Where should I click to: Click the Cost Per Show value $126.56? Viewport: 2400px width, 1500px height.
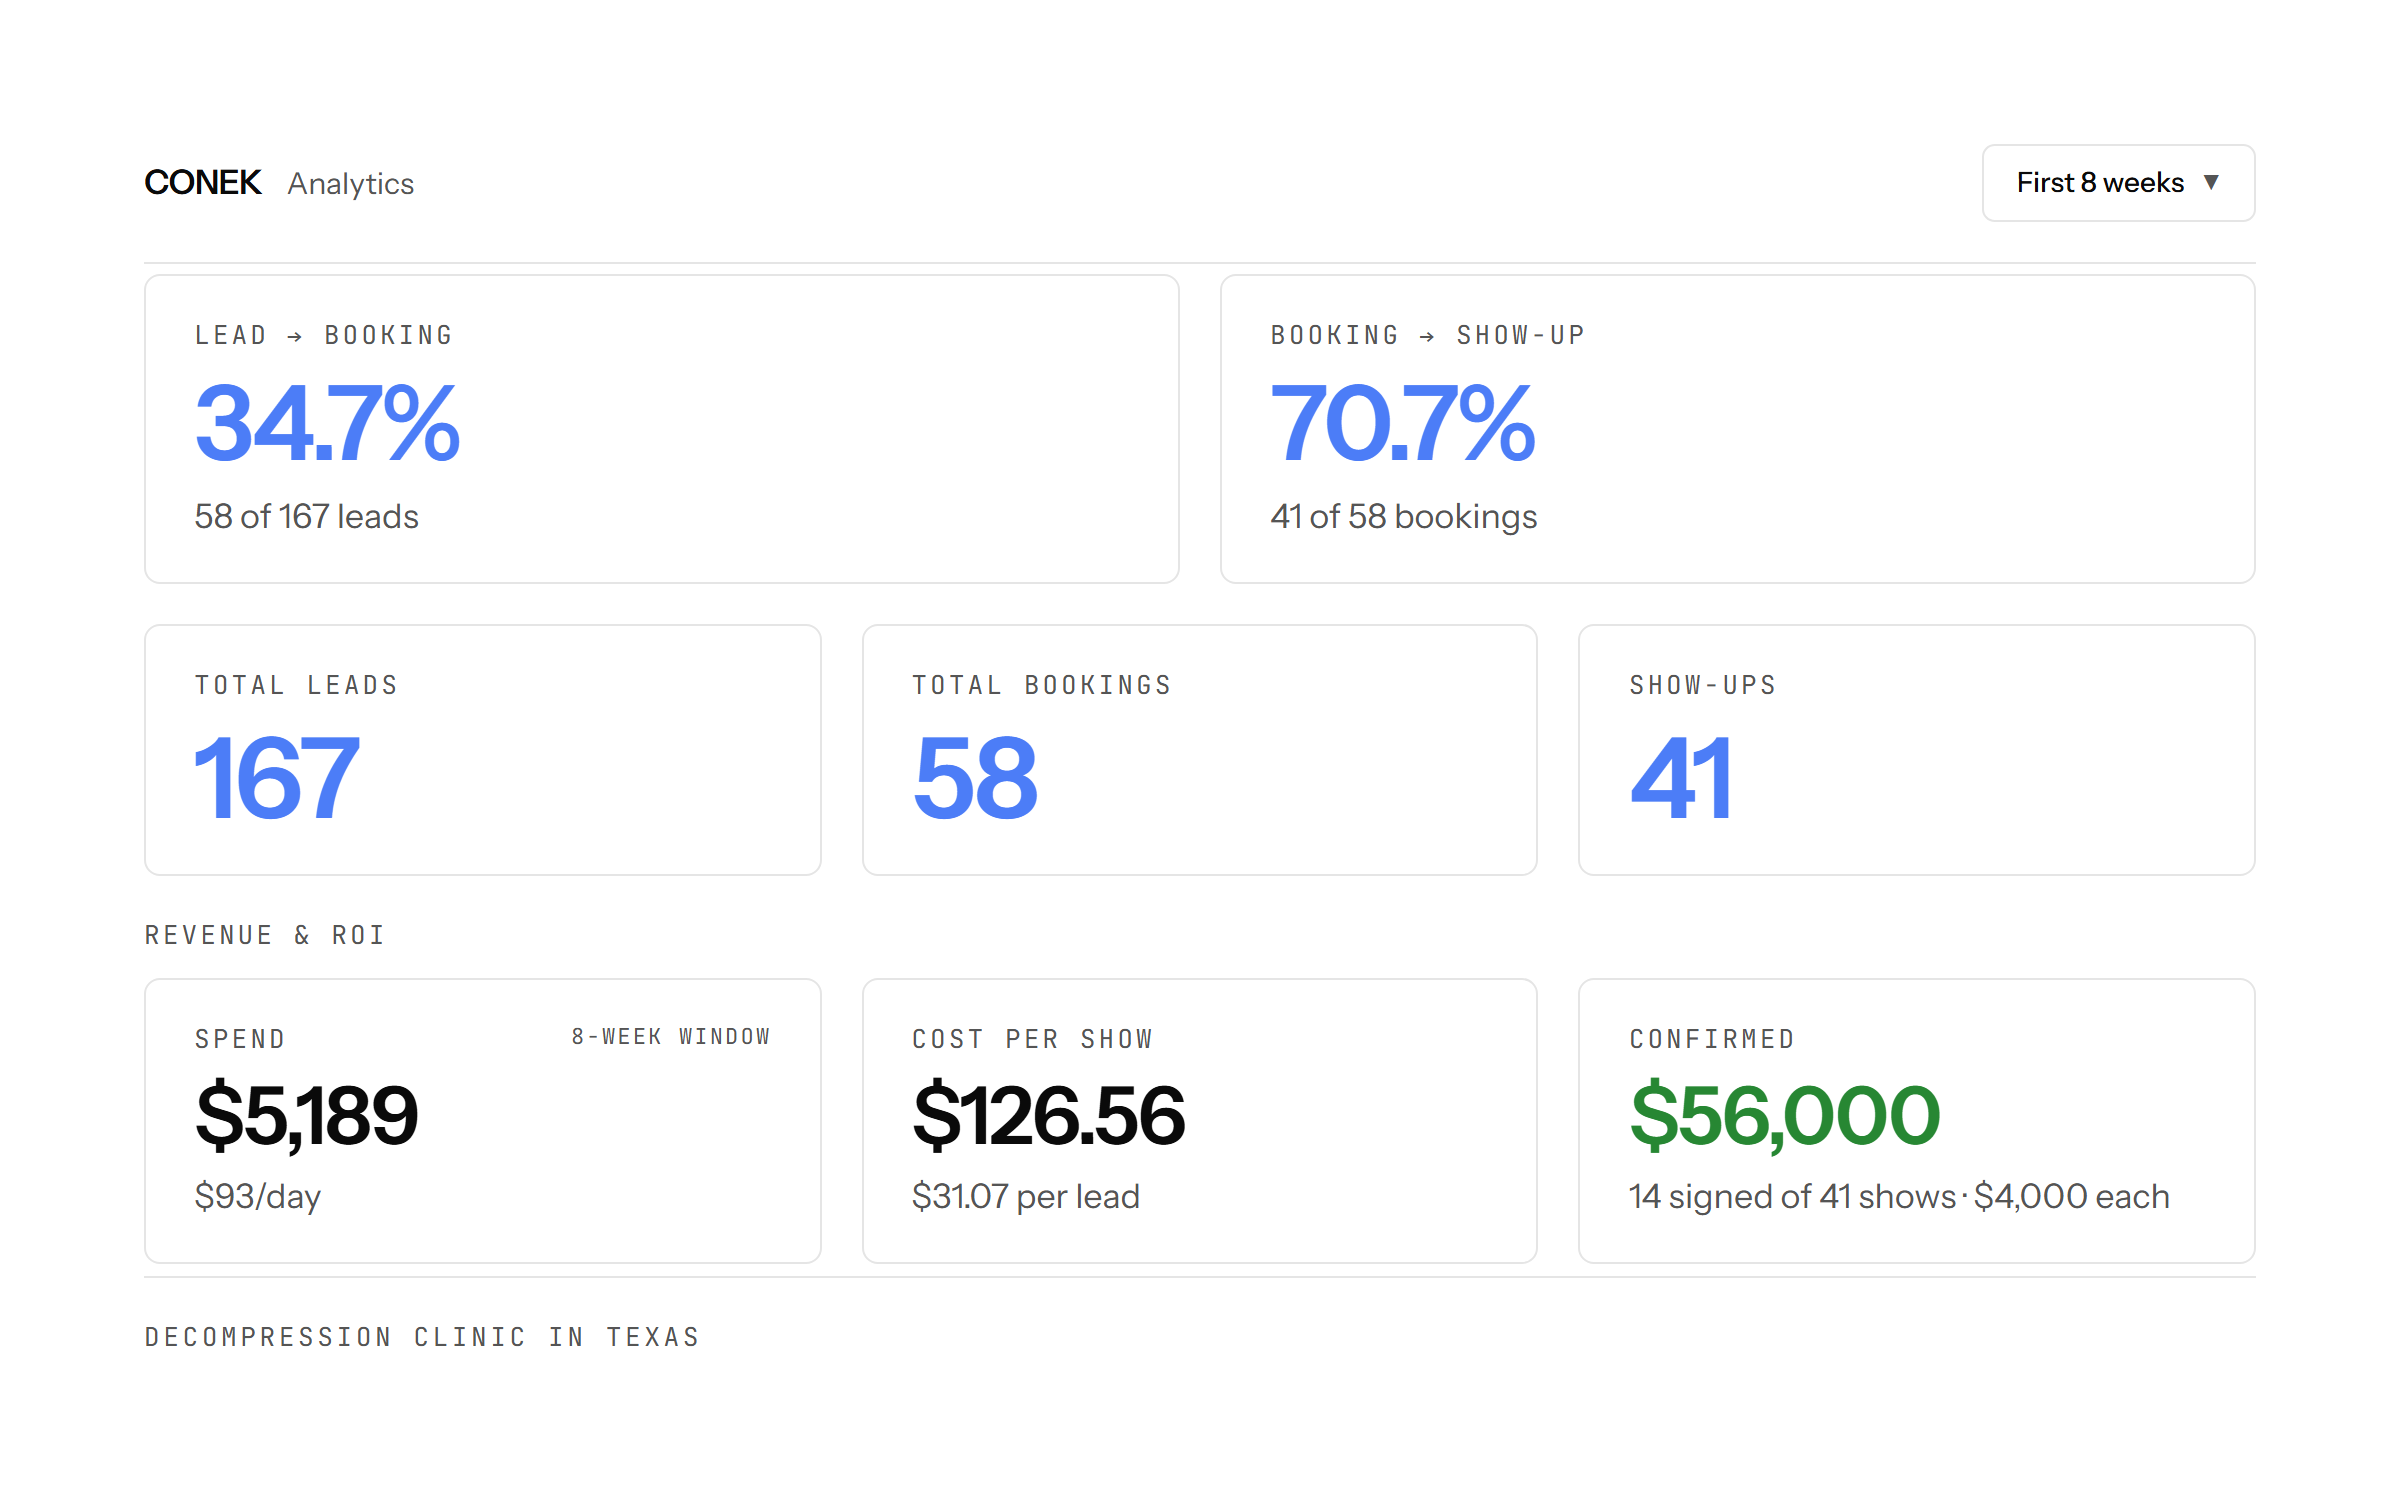tap(1049, 1116)
